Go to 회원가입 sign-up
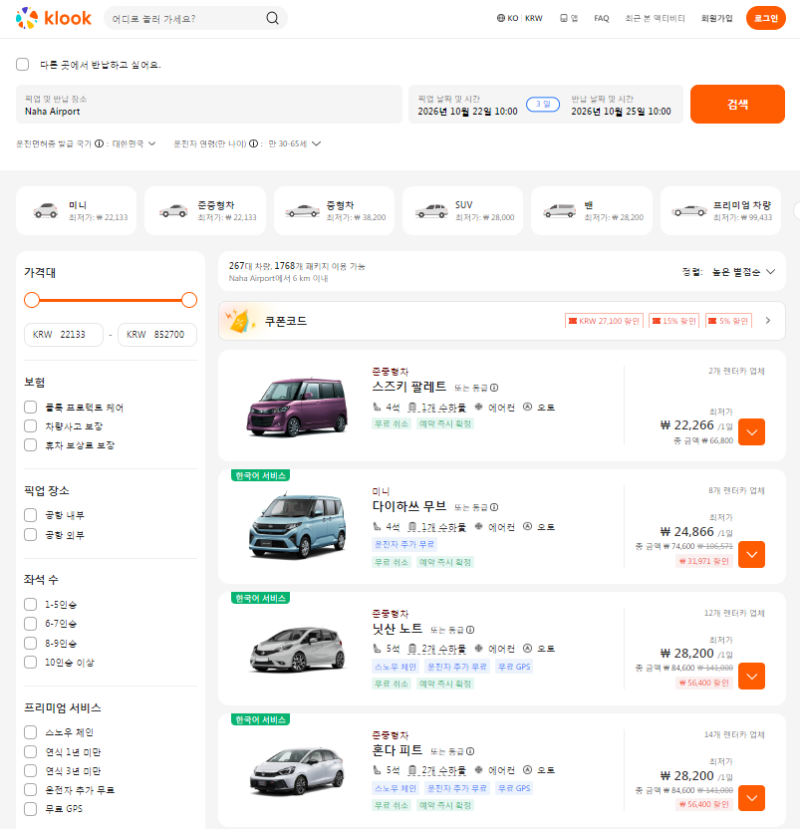Viewport: 800px width, 829px height. point(716,19)
